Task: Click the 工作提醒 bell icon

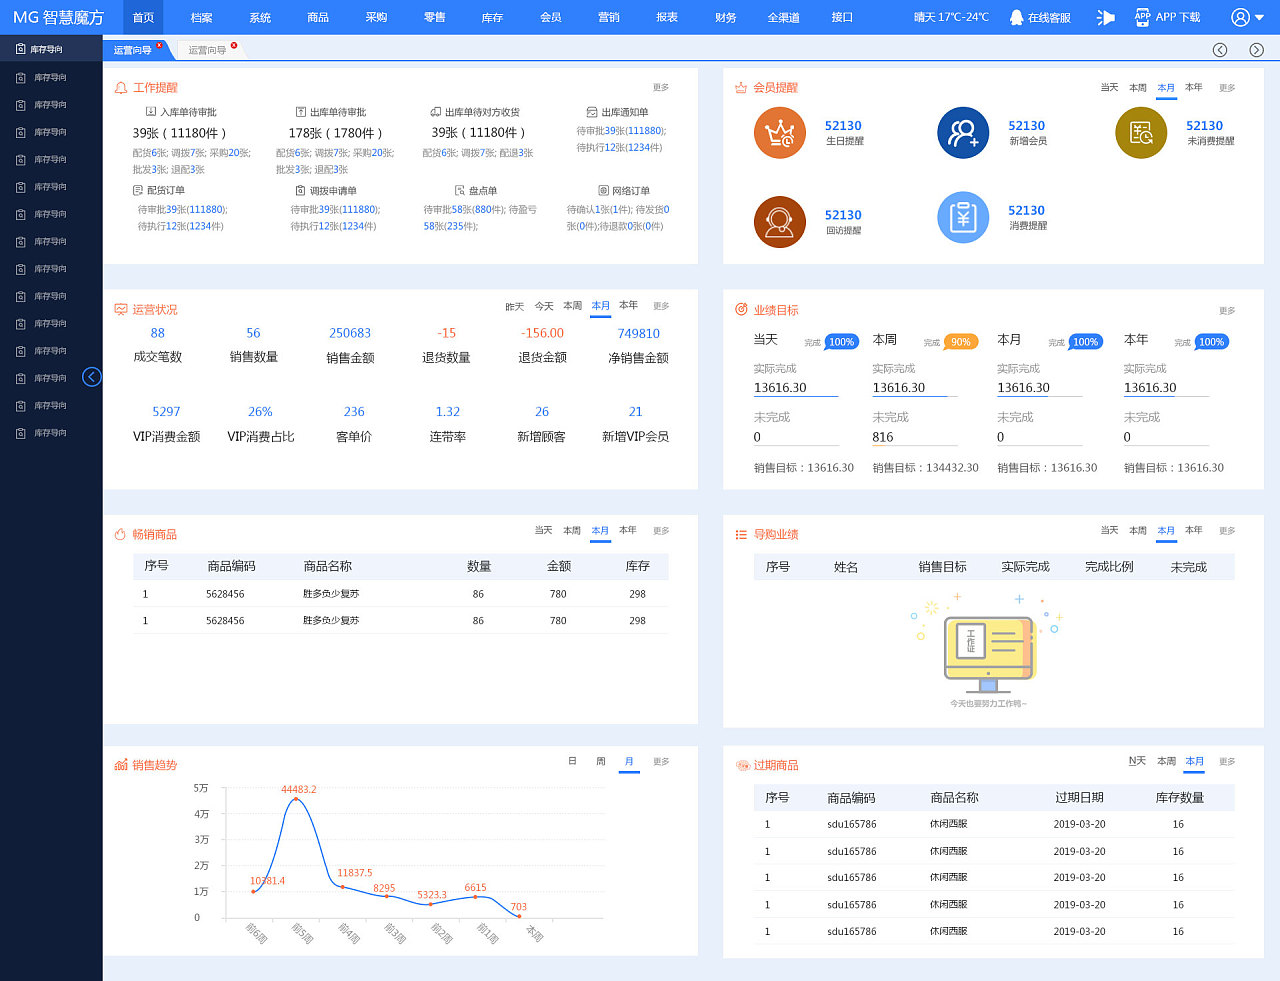Action: 121,87
